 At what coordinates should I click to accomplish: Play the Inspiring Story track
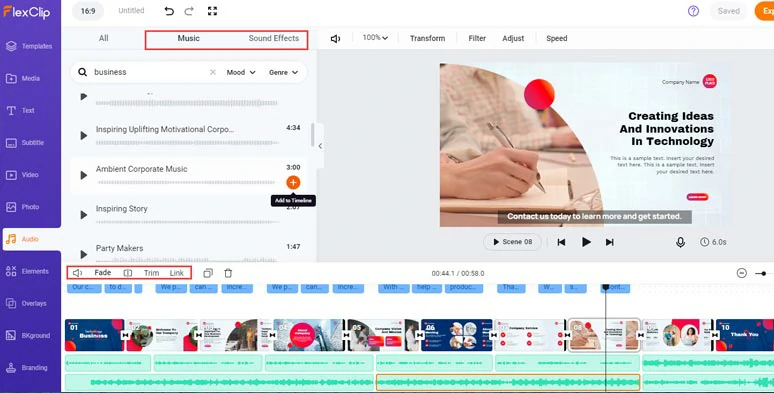point(83,215)
